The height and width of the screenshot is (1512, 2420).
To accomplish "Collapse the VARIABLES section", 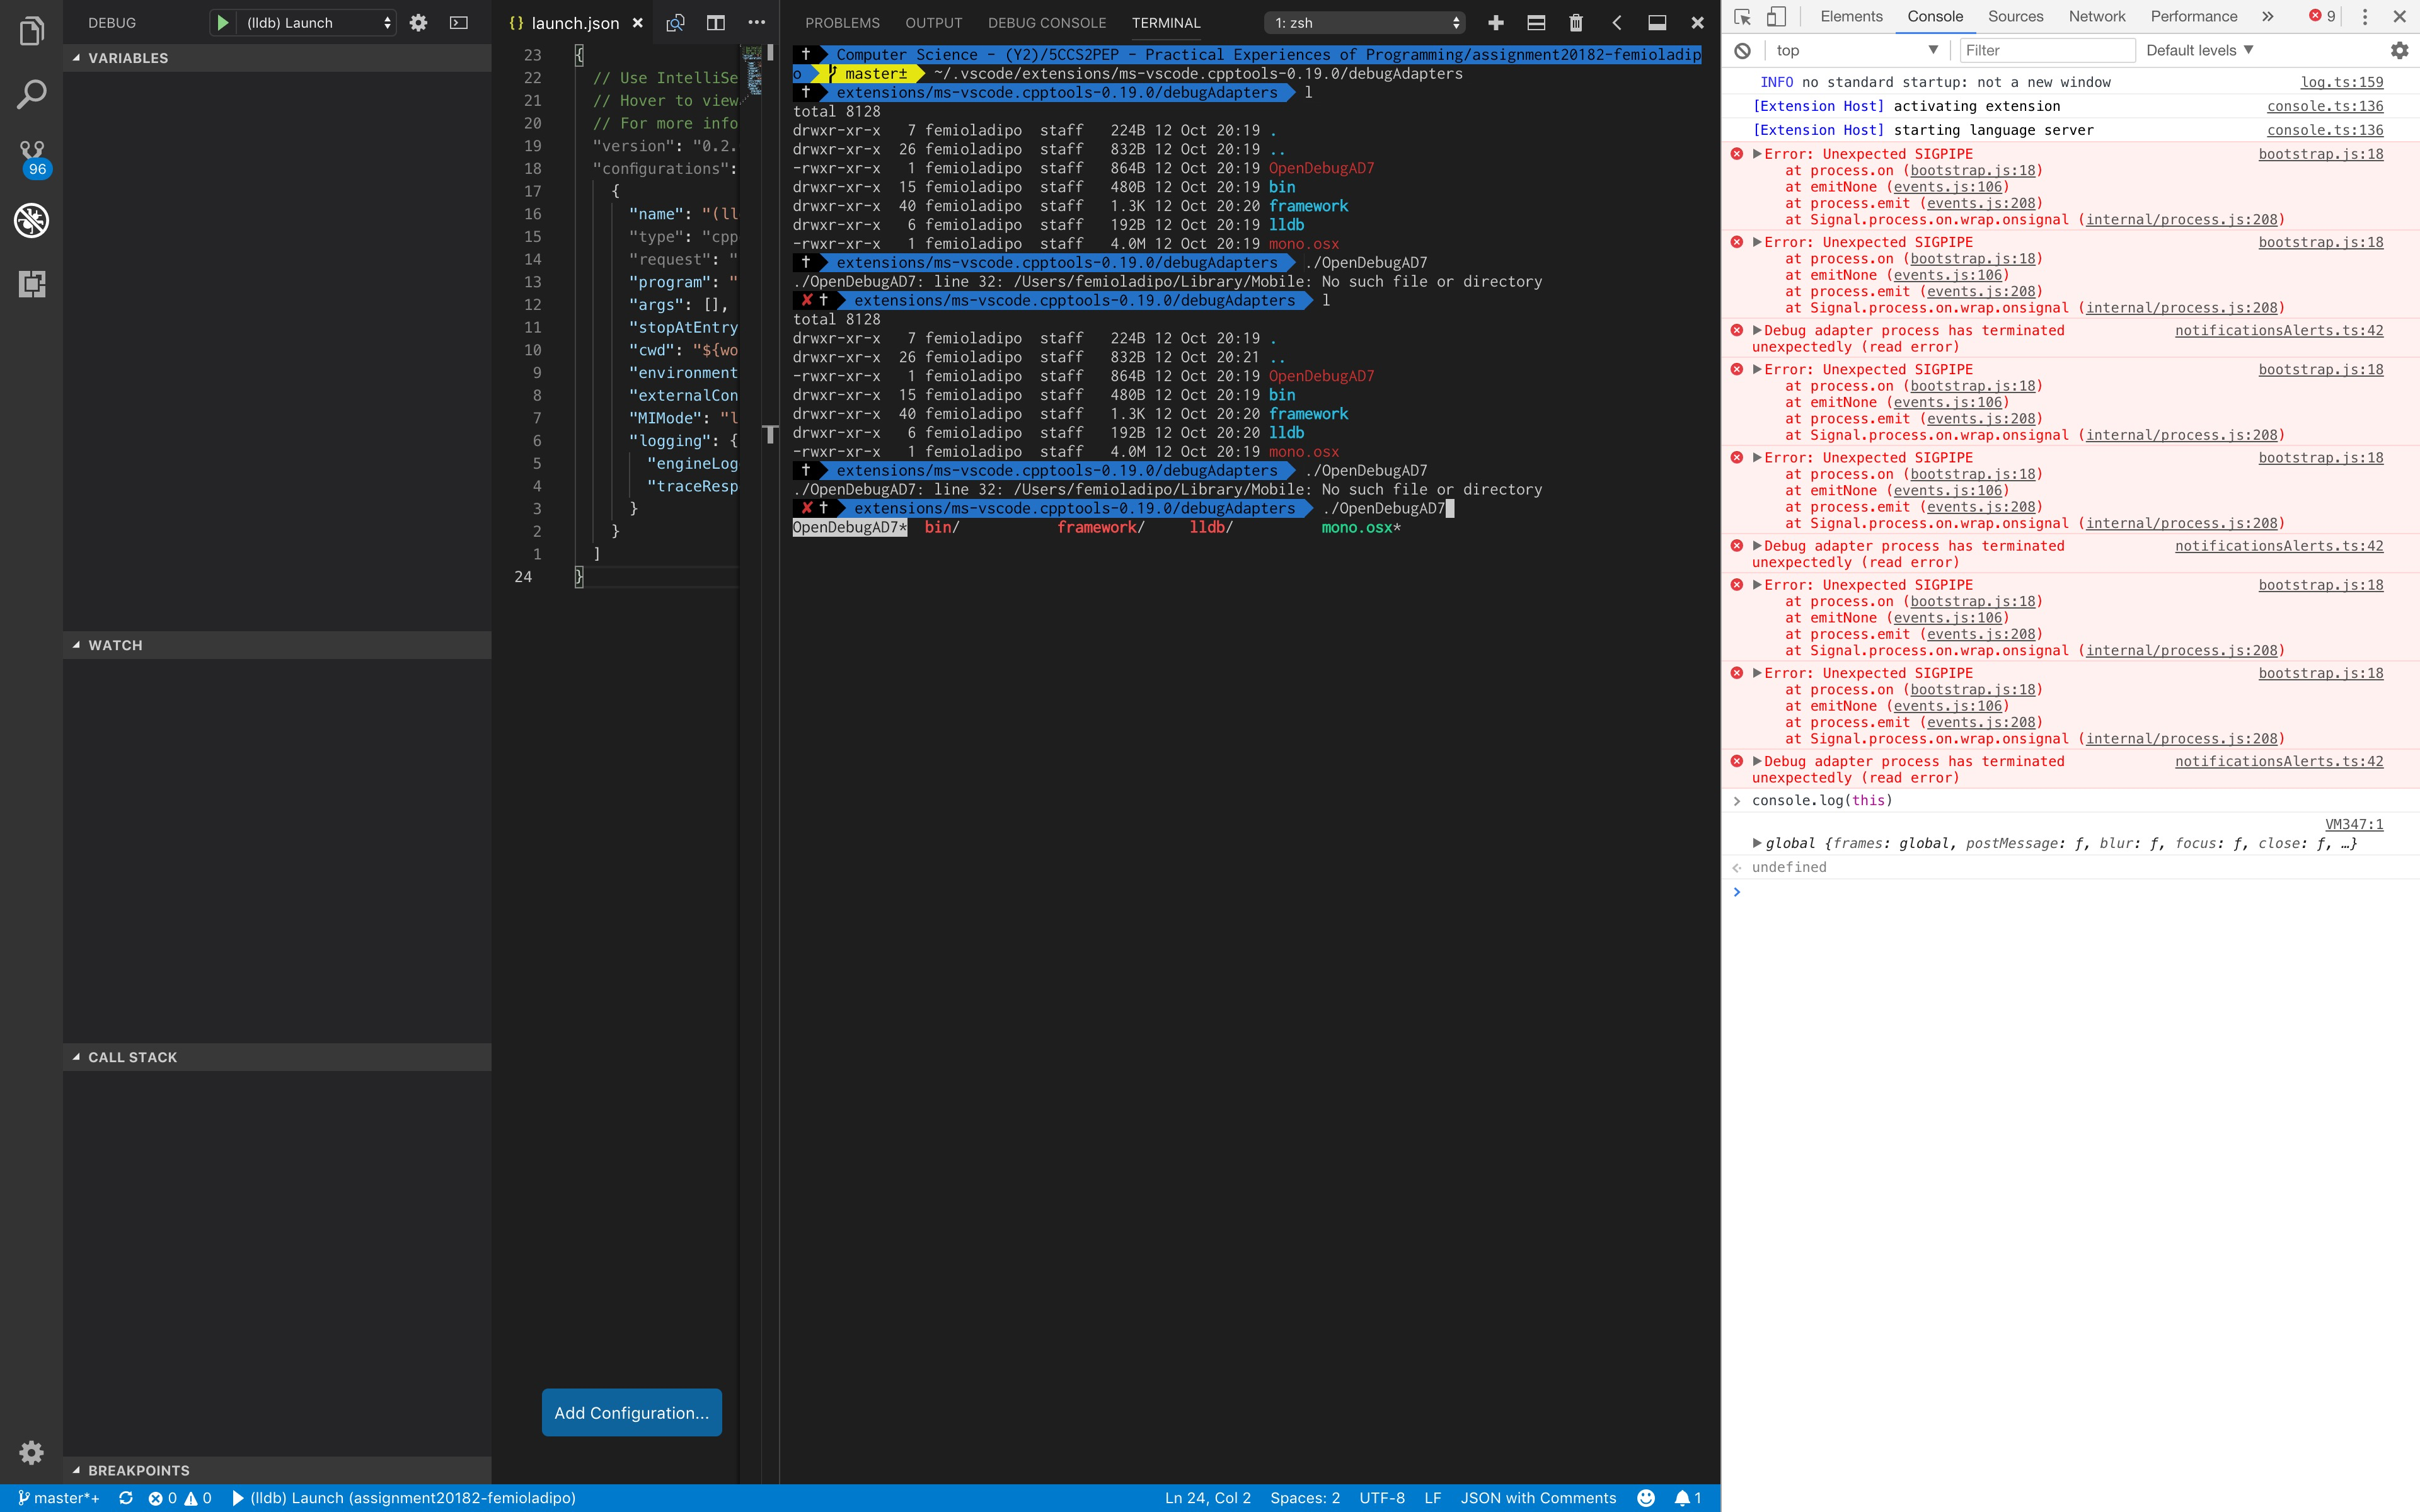I will click(76, 58).
